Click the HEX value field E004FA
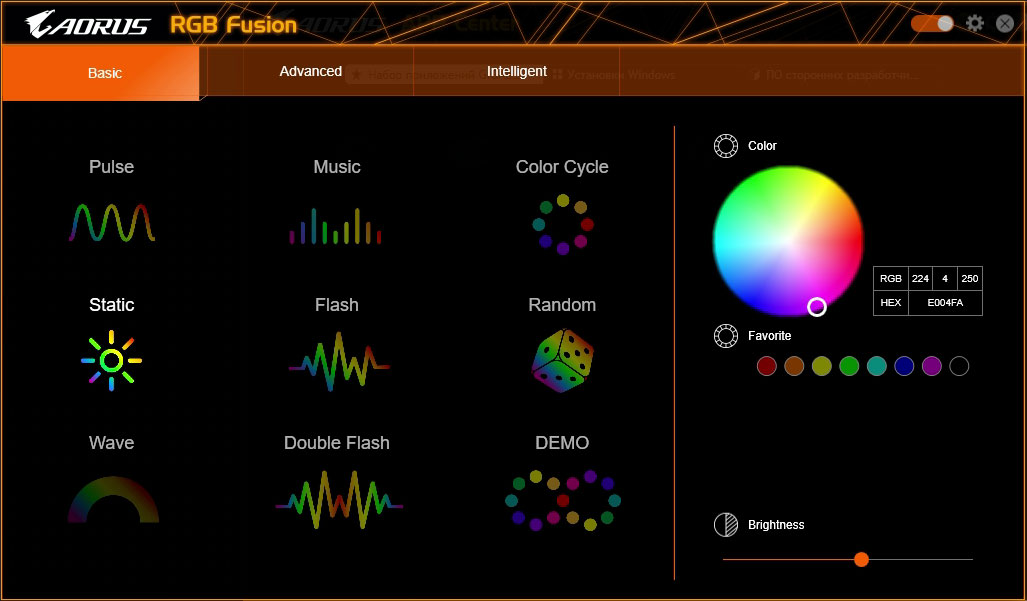This screenshot has height=601, width=1027. point(945,302)
